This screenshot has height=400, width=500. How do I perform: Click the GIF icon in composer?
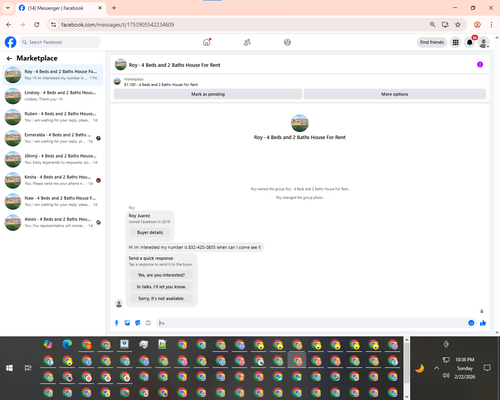click(148, 323)
